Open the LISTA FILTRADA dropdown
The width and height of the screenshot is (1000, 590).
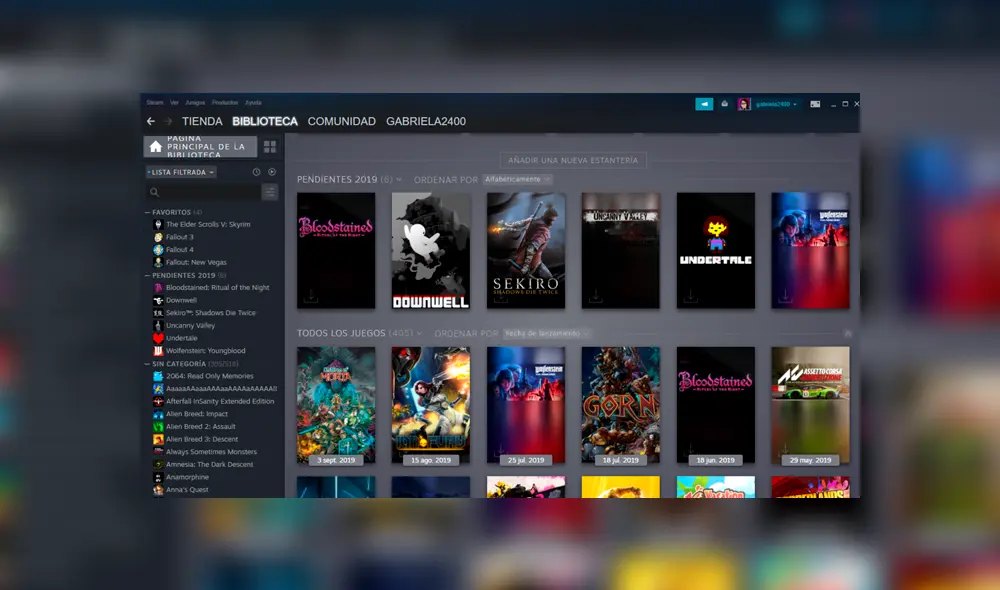(180, 172)
